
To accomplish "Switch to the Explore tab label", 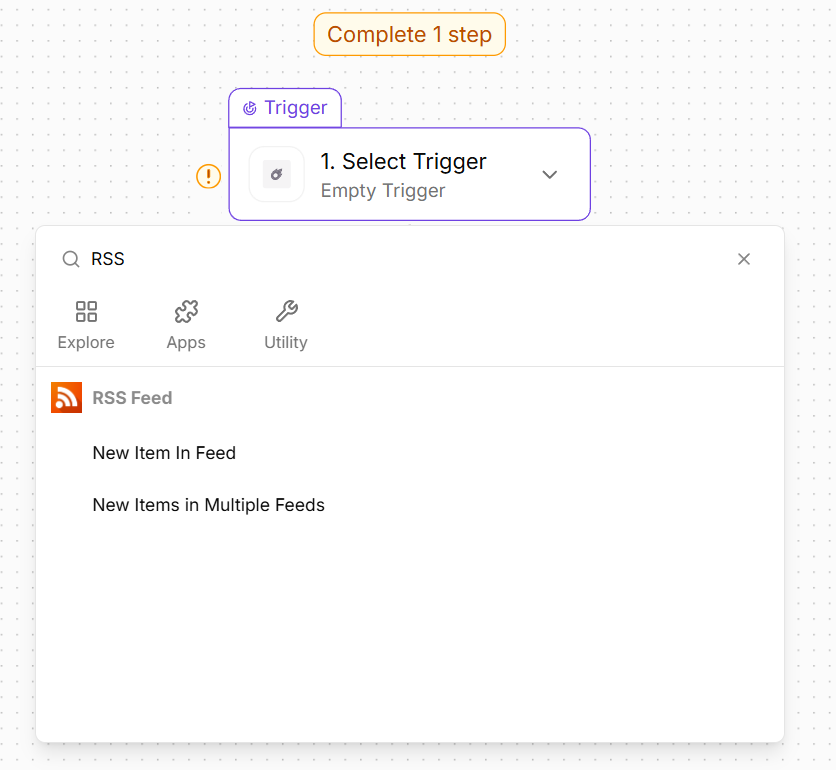I will [86, 342].
